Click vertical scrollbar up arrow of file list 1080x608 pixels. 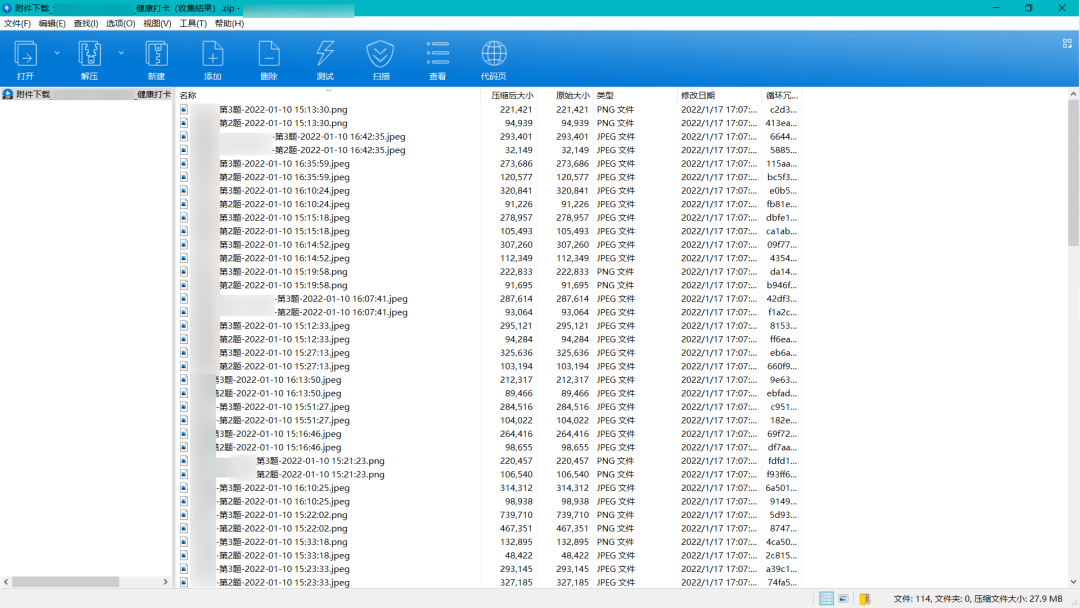pos(1073,94)
